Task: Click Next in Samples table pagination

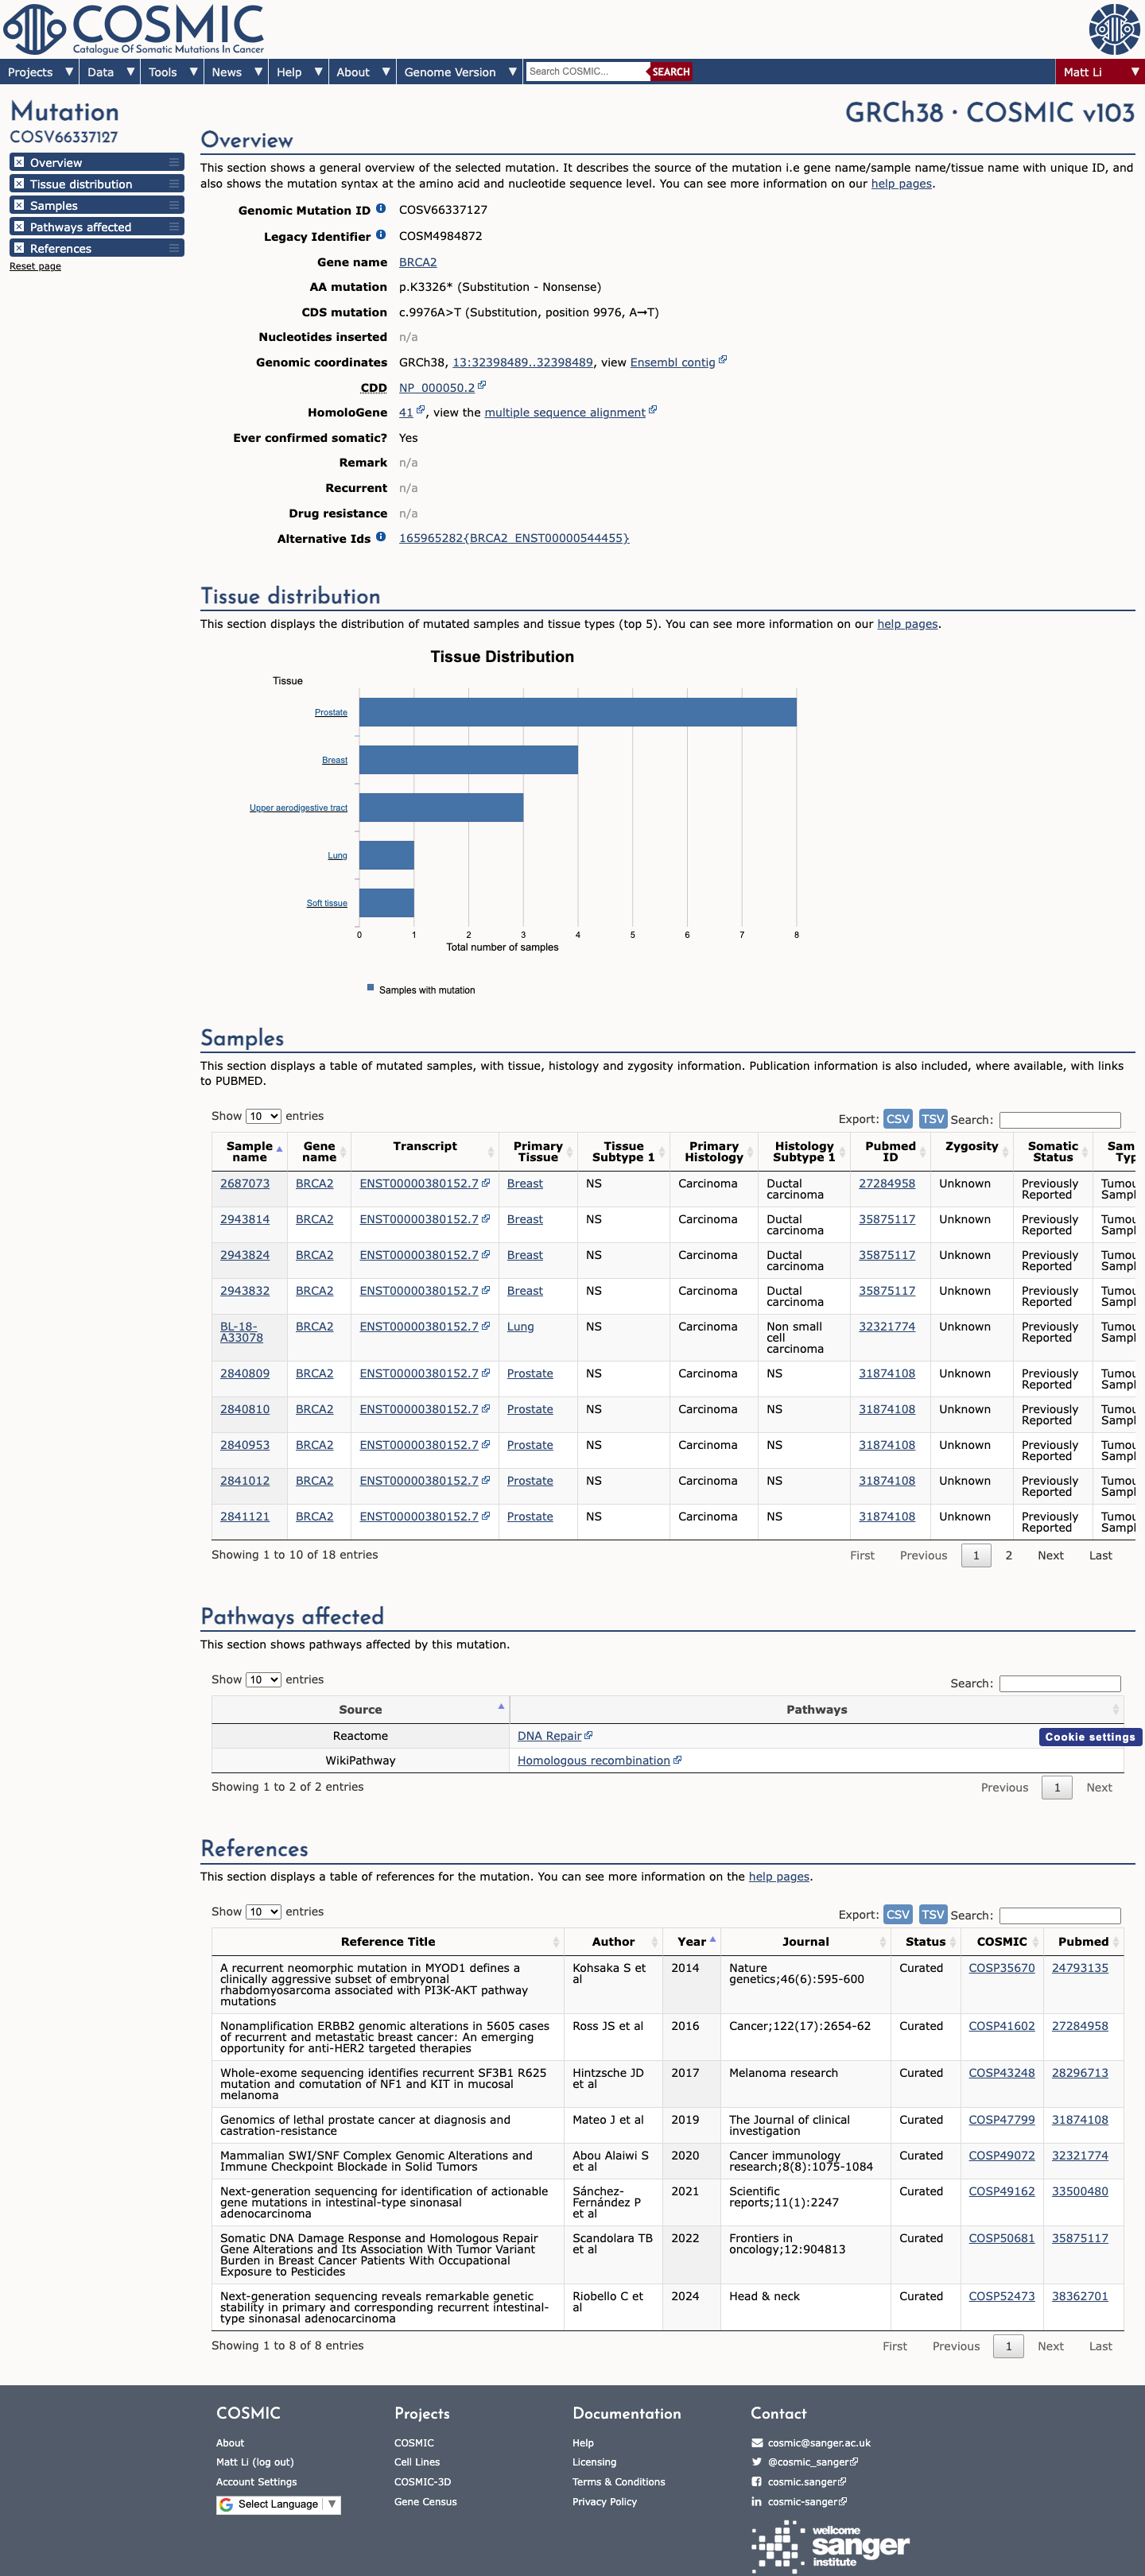Action: [x=1050, y=1555]
